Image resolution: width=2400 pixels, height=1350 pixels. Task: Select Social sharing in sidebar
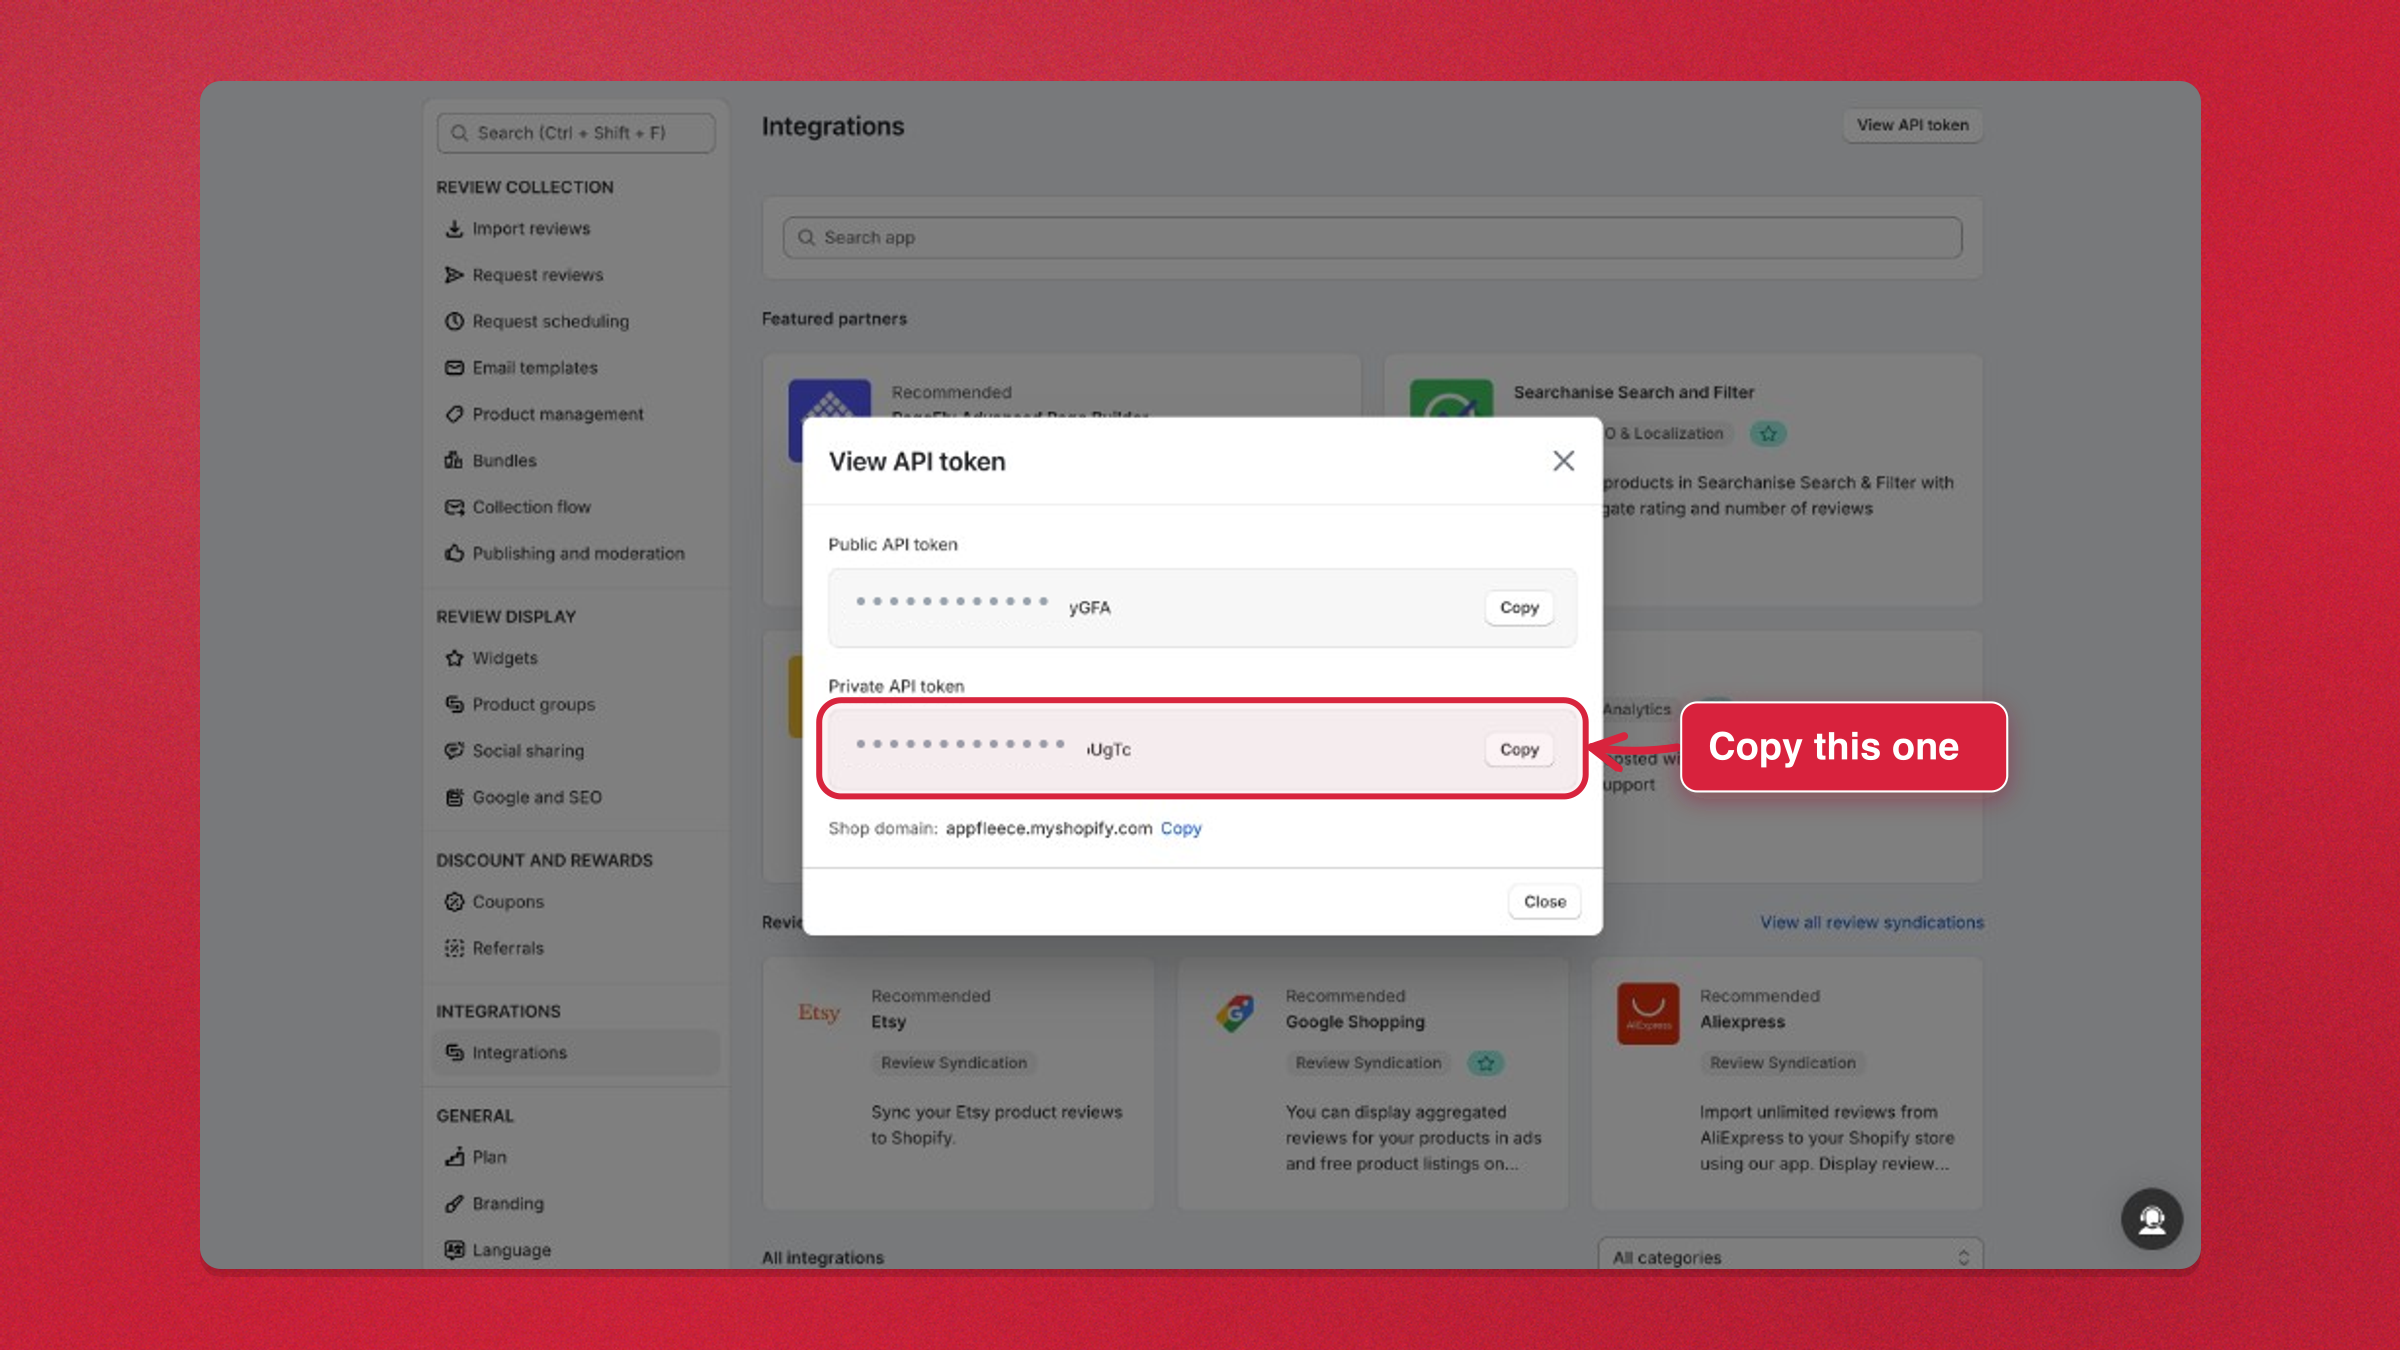[528, 751]
